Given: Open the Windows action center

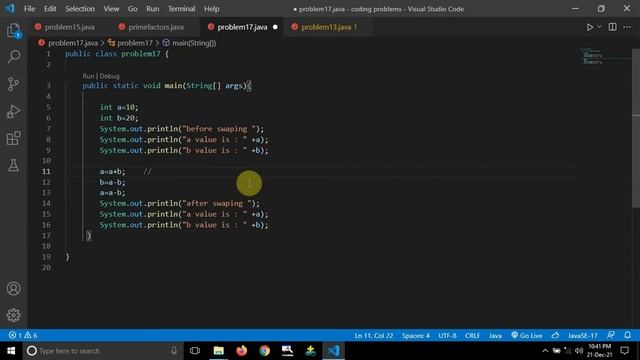Looking at the screenshot, I should coord(624,351).
